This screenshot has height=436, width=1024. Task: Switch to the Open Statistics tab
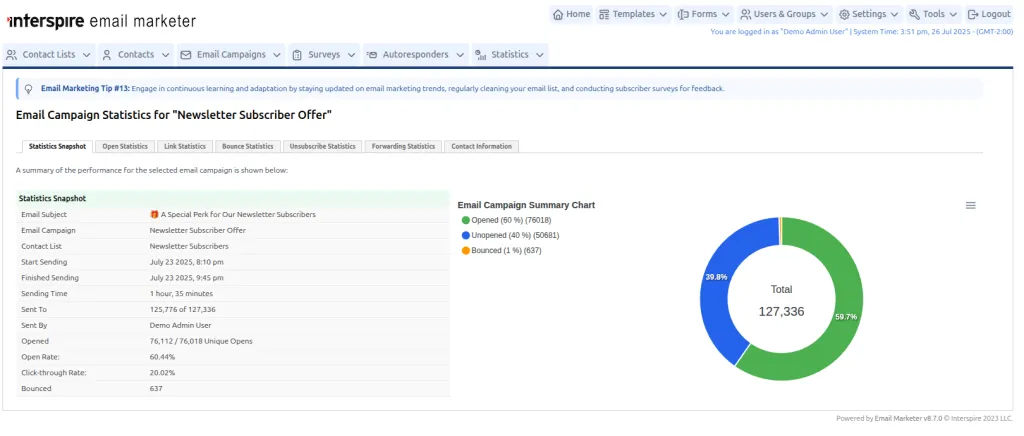125,147
